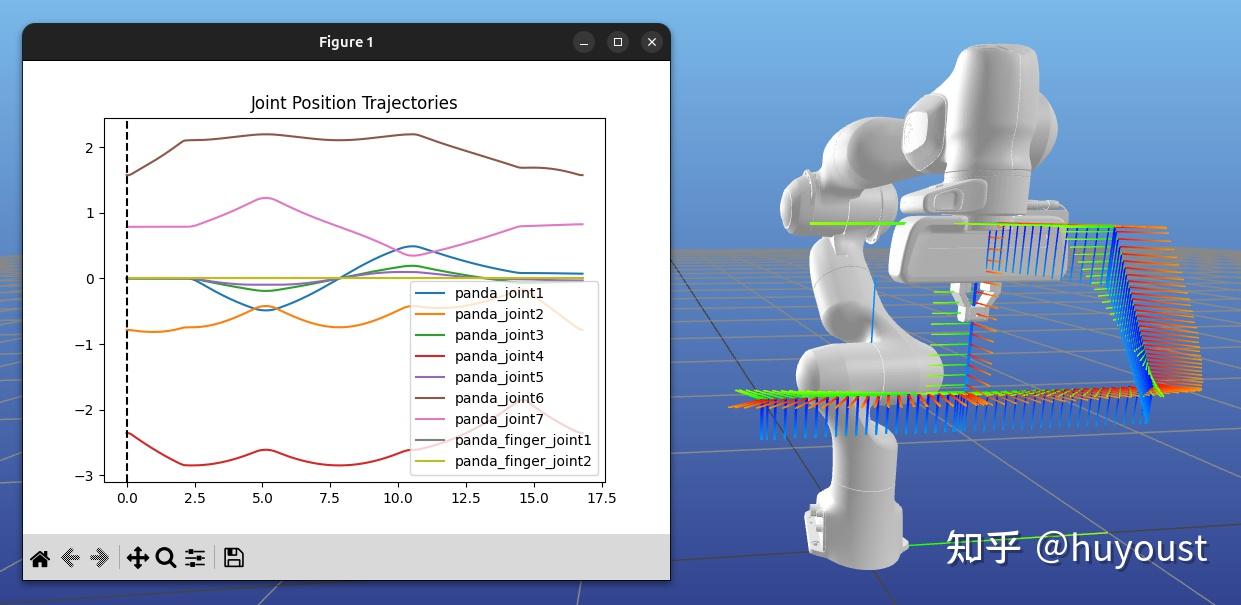Maximize the Figure 1 window

click(618, 42)
